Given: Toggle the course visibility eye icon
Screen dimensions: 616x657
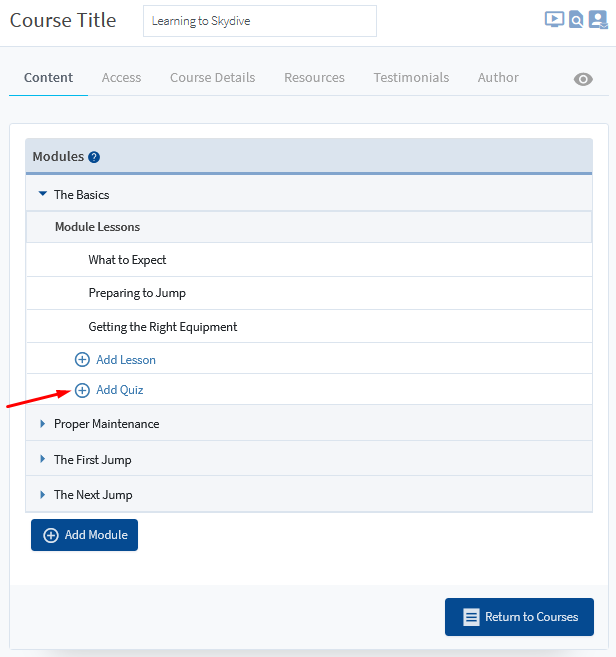Looking at the screenshot, I should 583,79.
